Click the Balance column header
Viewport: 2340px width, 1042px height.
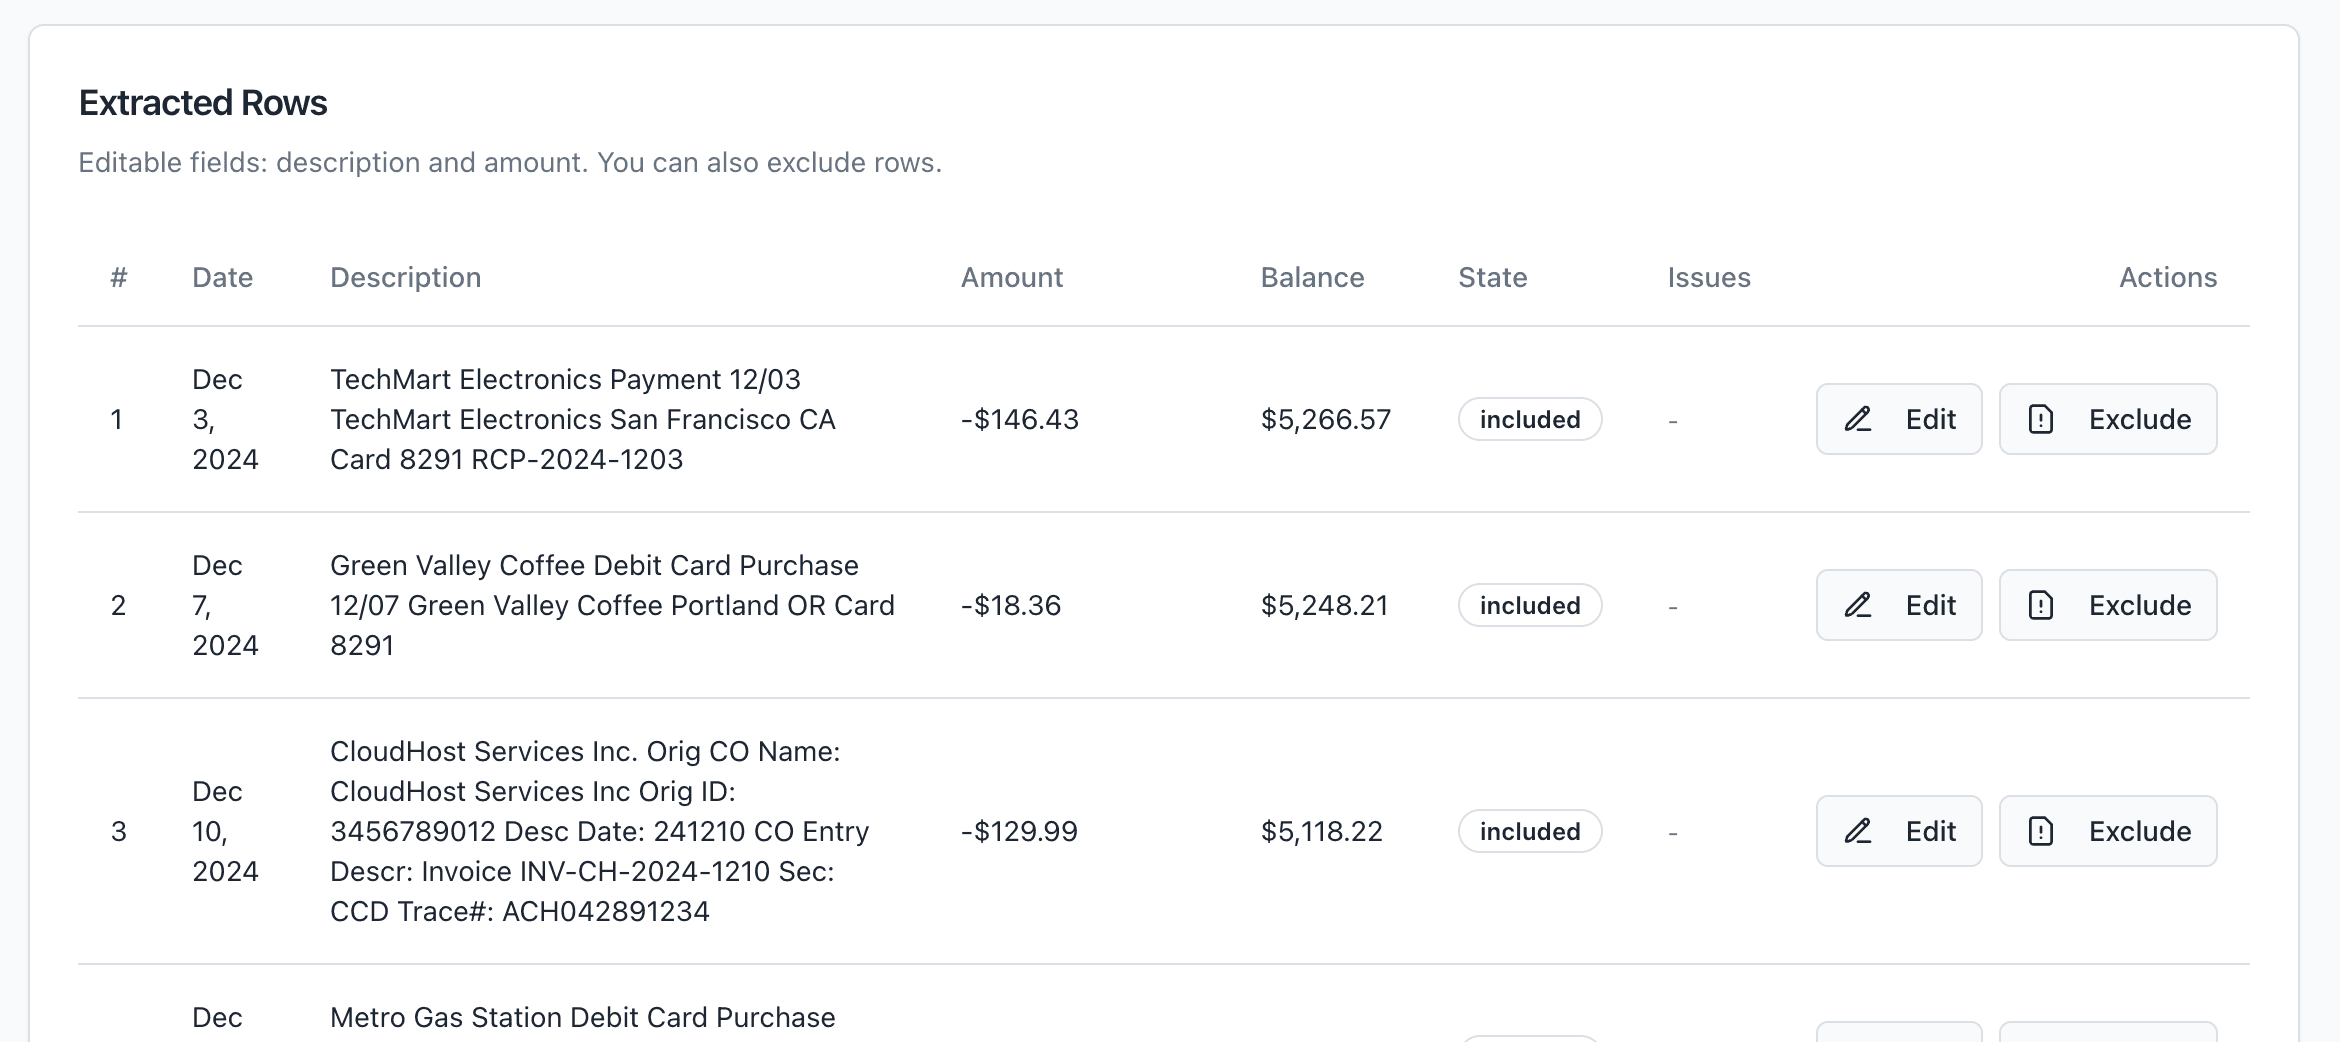pyautogui.click(x=1312, y=277)
